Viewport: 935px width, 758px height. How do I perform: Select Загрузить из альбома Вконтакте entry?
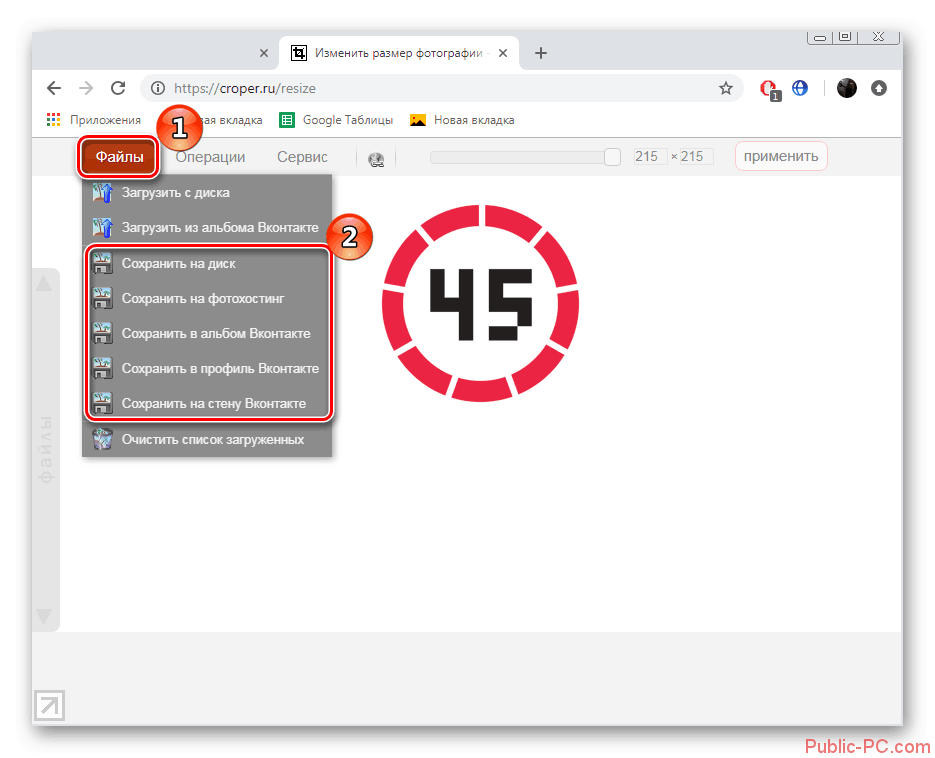point(207,227)
